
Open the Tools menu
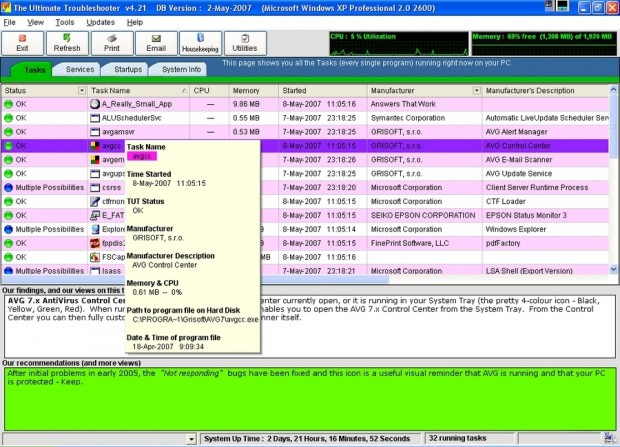[x=65, y=22]
